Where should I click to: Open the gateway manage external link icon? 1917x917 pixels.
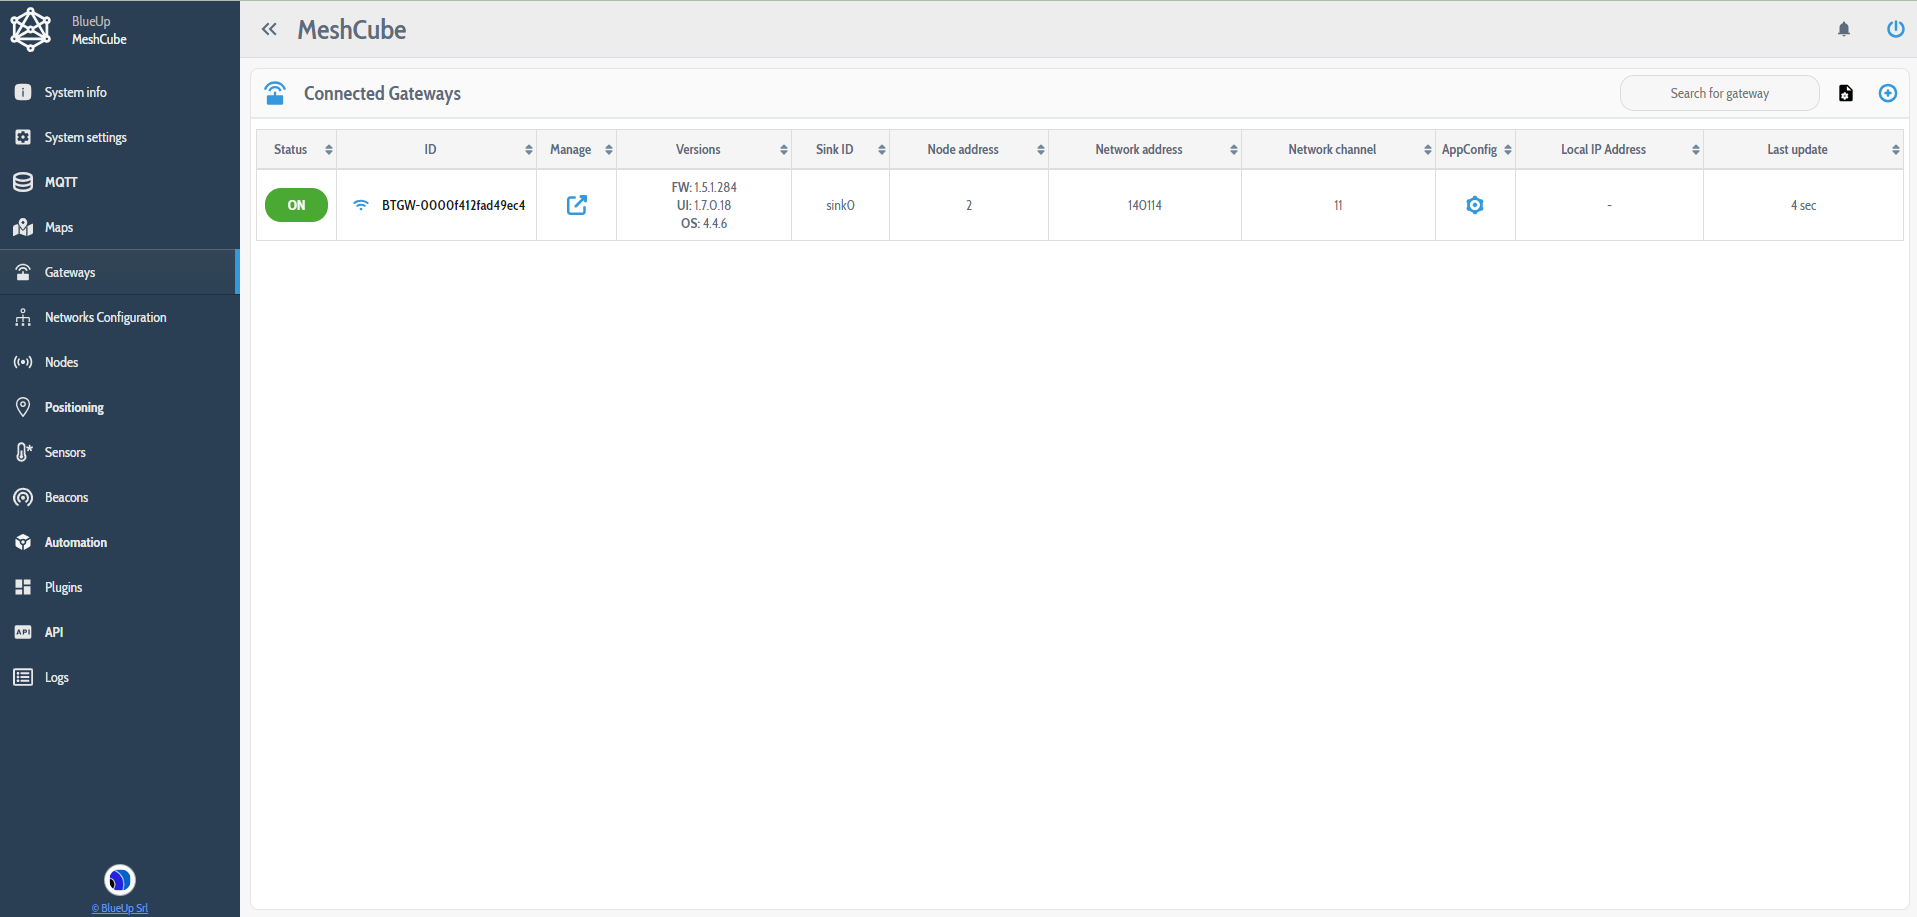[x=577, y=205]
